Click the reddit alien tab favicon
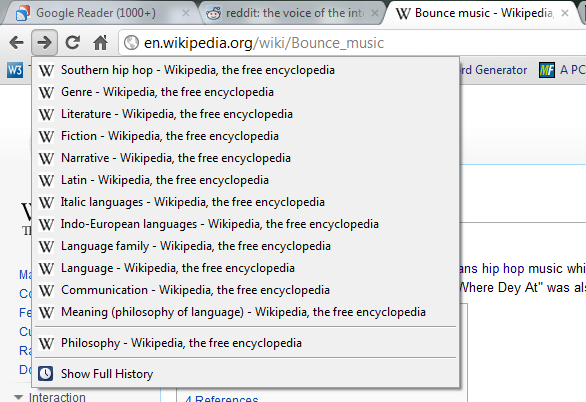The height and width of the screenshot is (402, 586). pyautogui.click(x=213, y=13)
